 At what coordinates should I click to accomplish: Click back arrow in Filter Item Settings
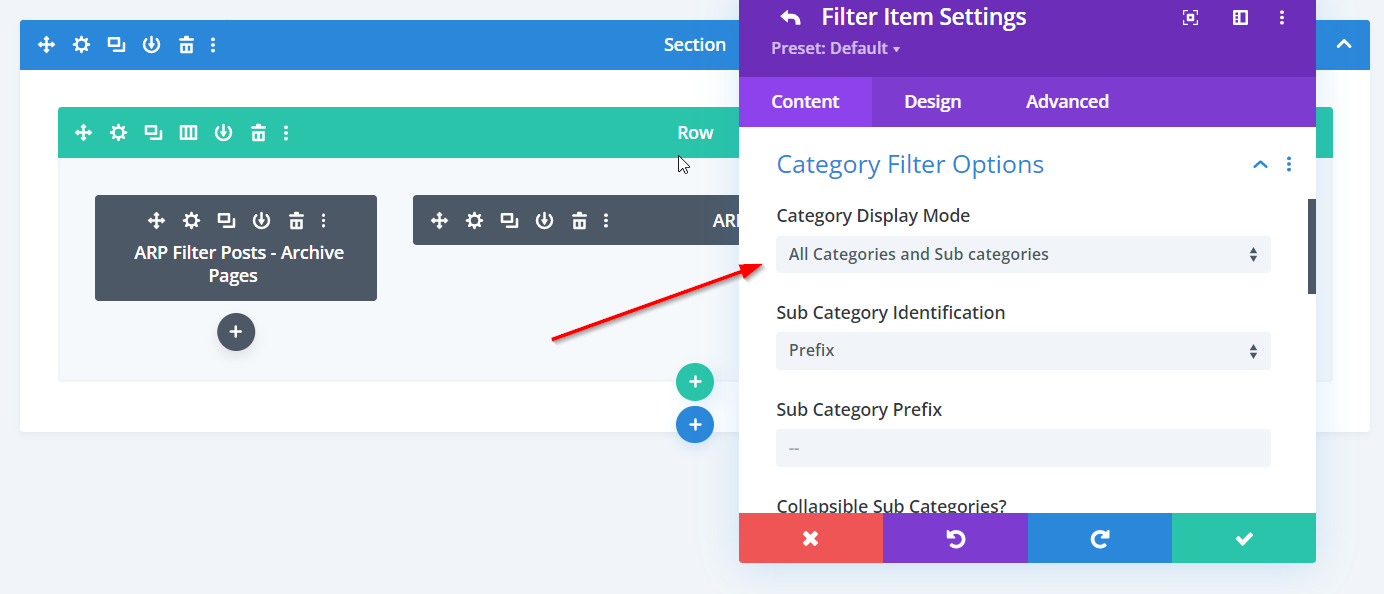[790, 18]
